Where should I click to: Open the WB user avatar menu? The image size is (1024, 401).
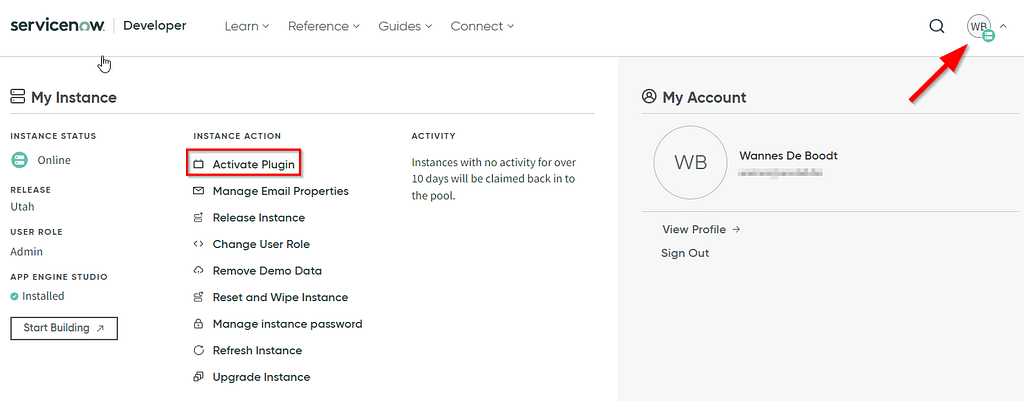[x=980, y=27]
